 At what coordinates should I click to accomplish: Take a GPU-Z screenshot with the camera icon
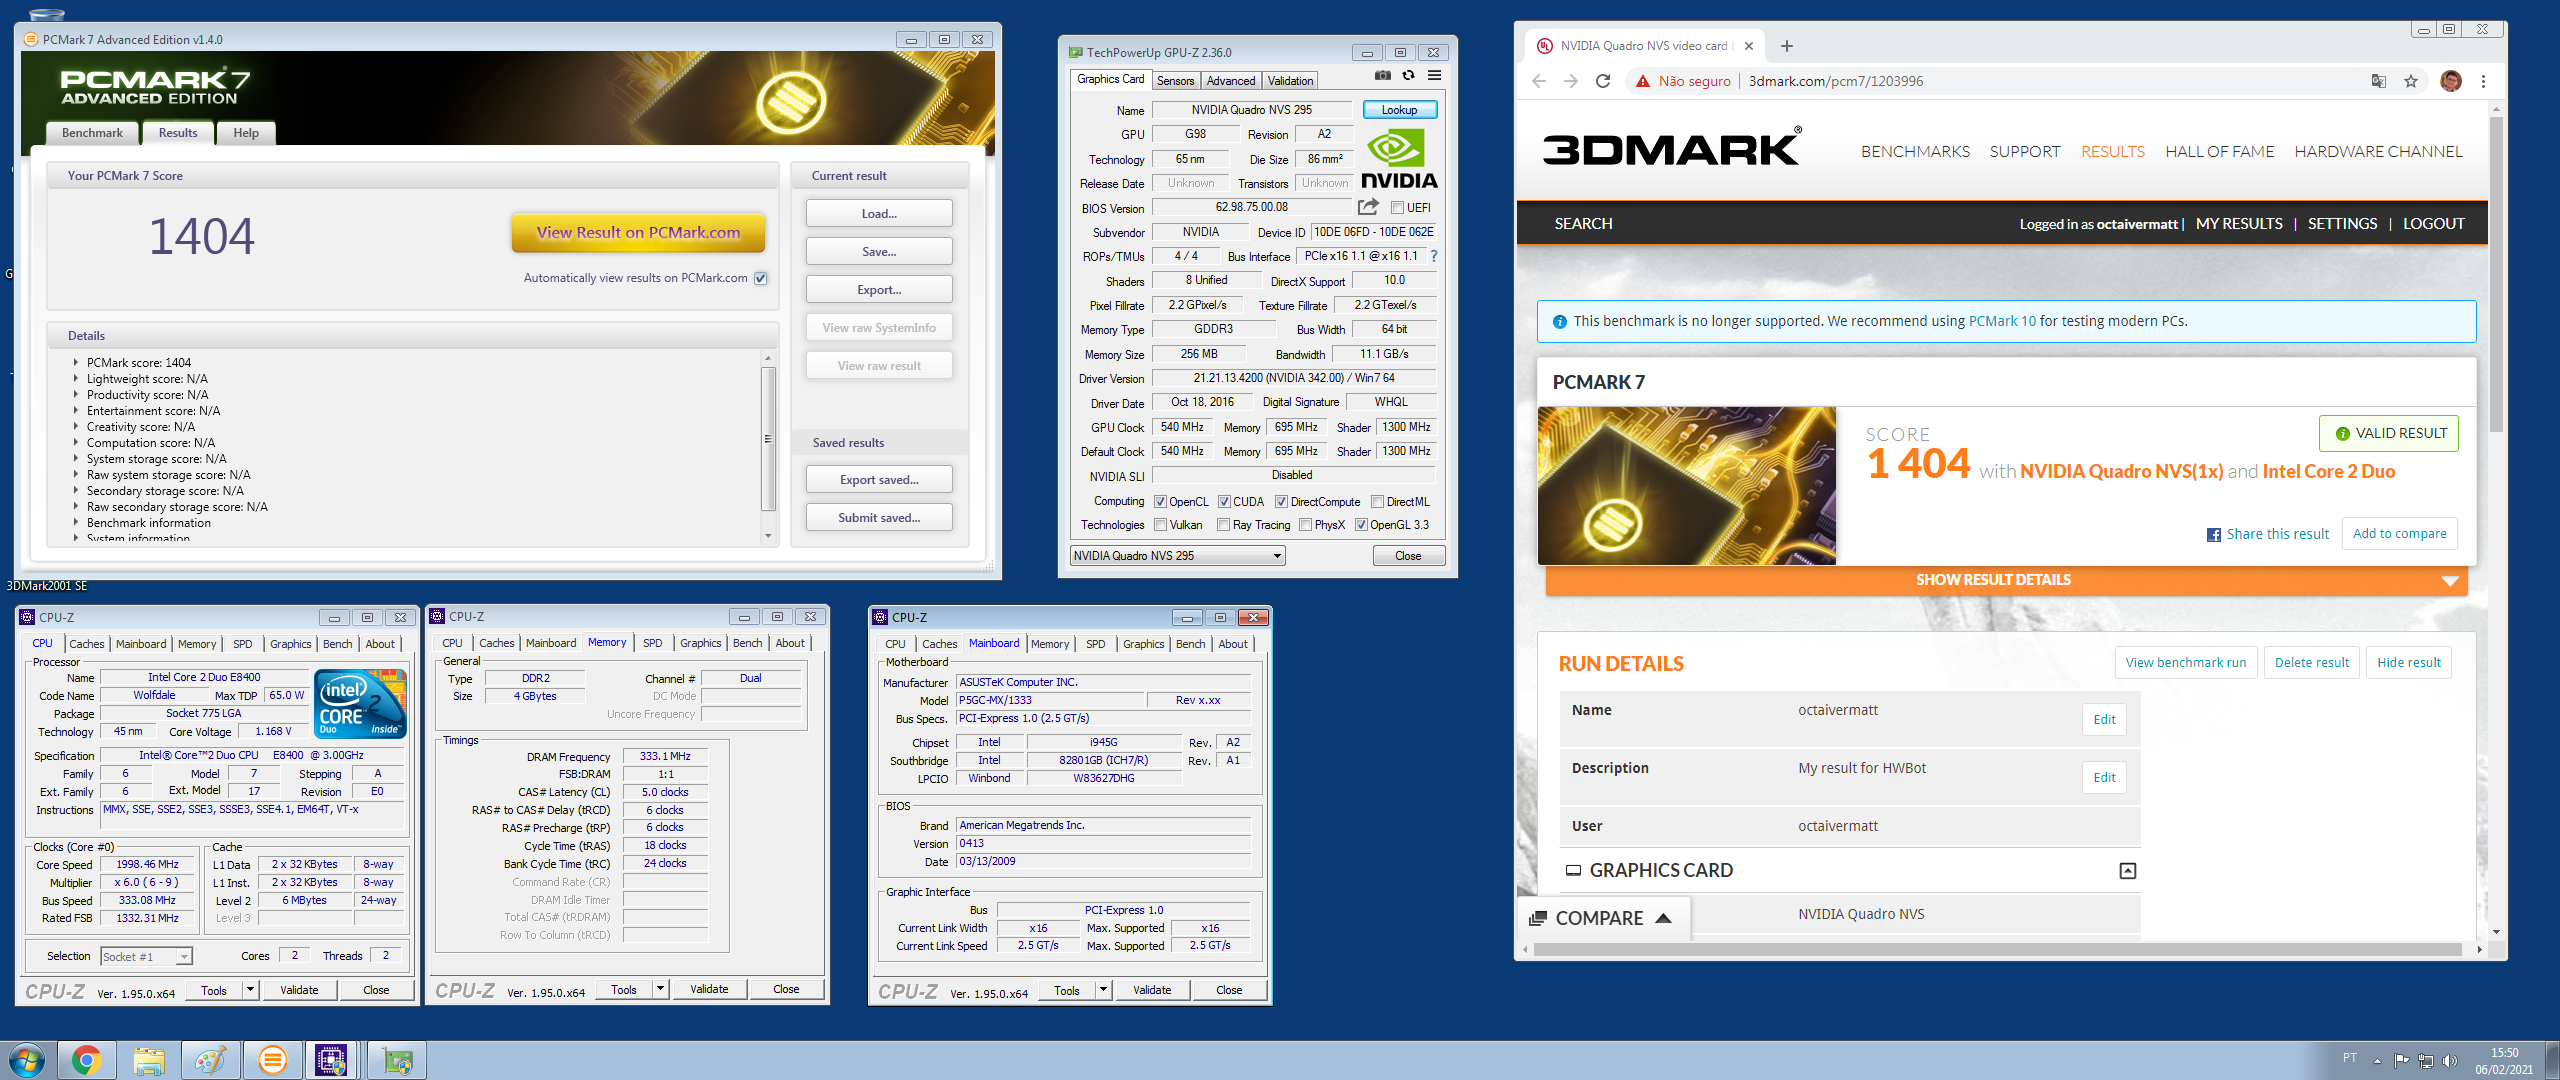1382,76
